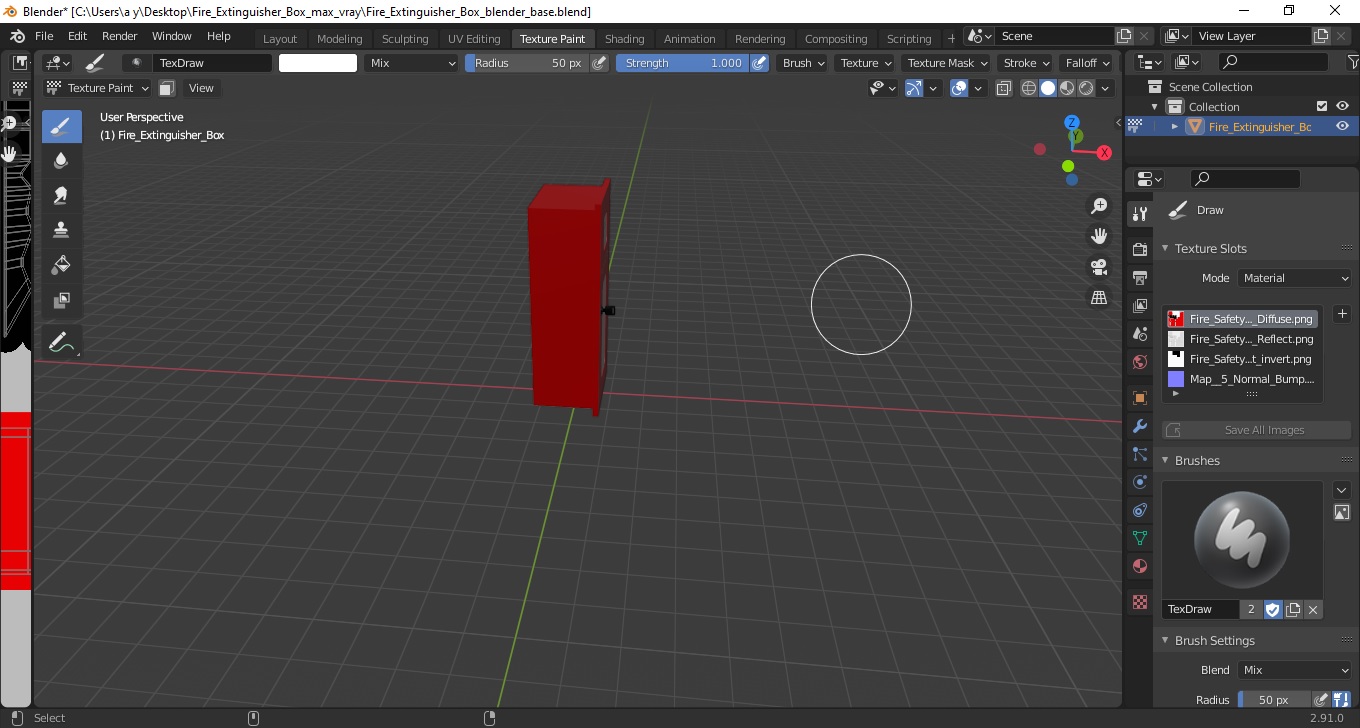Open the Modifiers wrench tab
The width and height of the screenshot is (1360, 728).
pos(1139,426)
